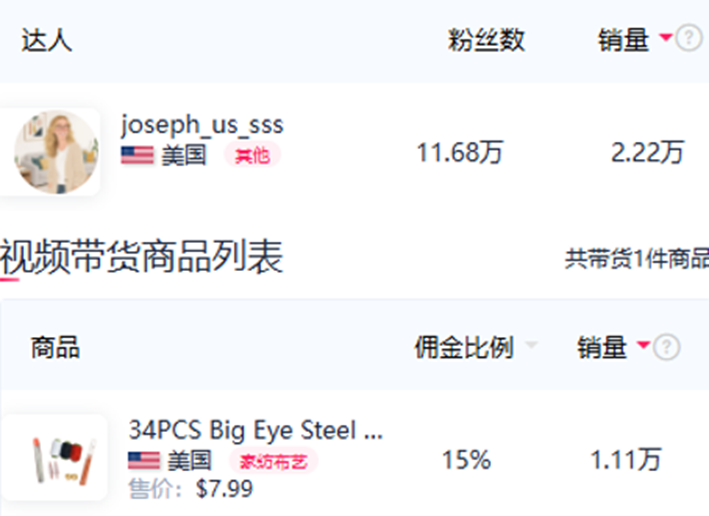Sort products by 销量 red arrow

coord(643,346)
